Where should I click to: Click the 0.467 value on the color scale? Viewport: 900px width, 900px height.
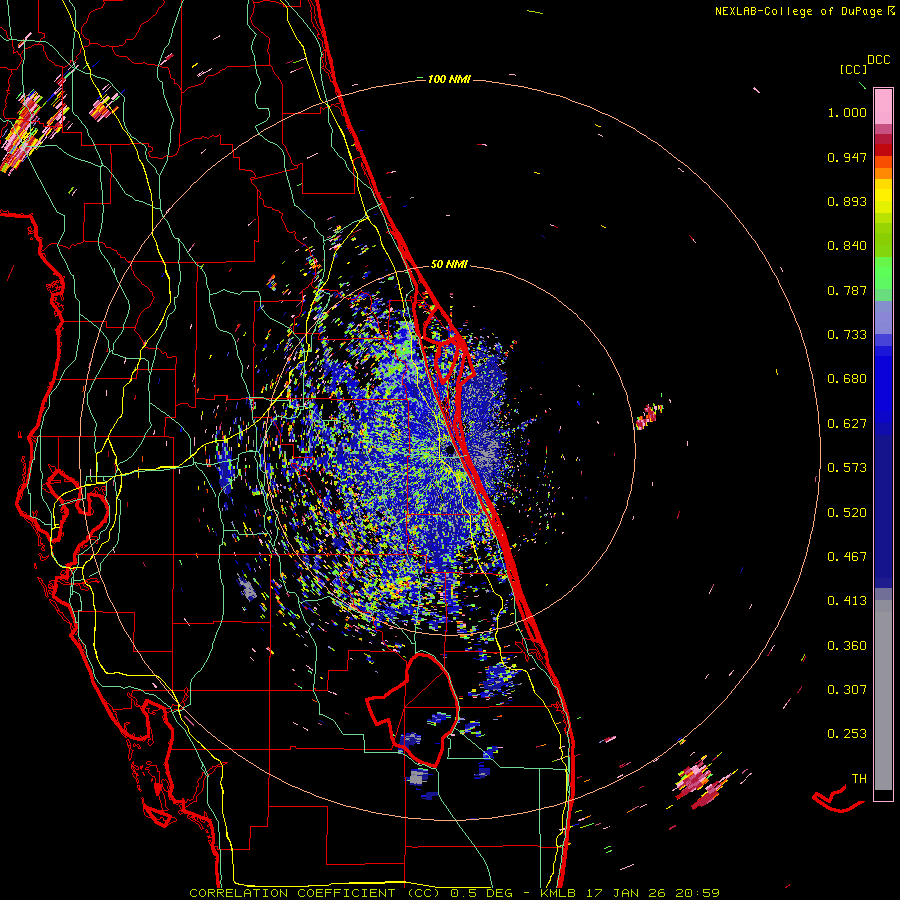pos(847,557)
